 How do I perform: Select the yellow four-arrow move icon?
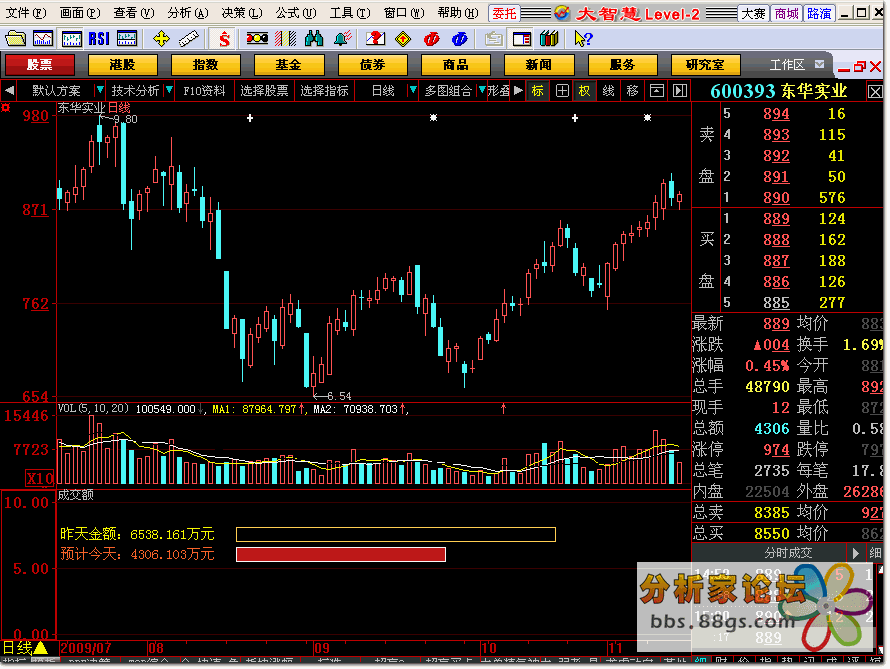(x=161, y=39)
